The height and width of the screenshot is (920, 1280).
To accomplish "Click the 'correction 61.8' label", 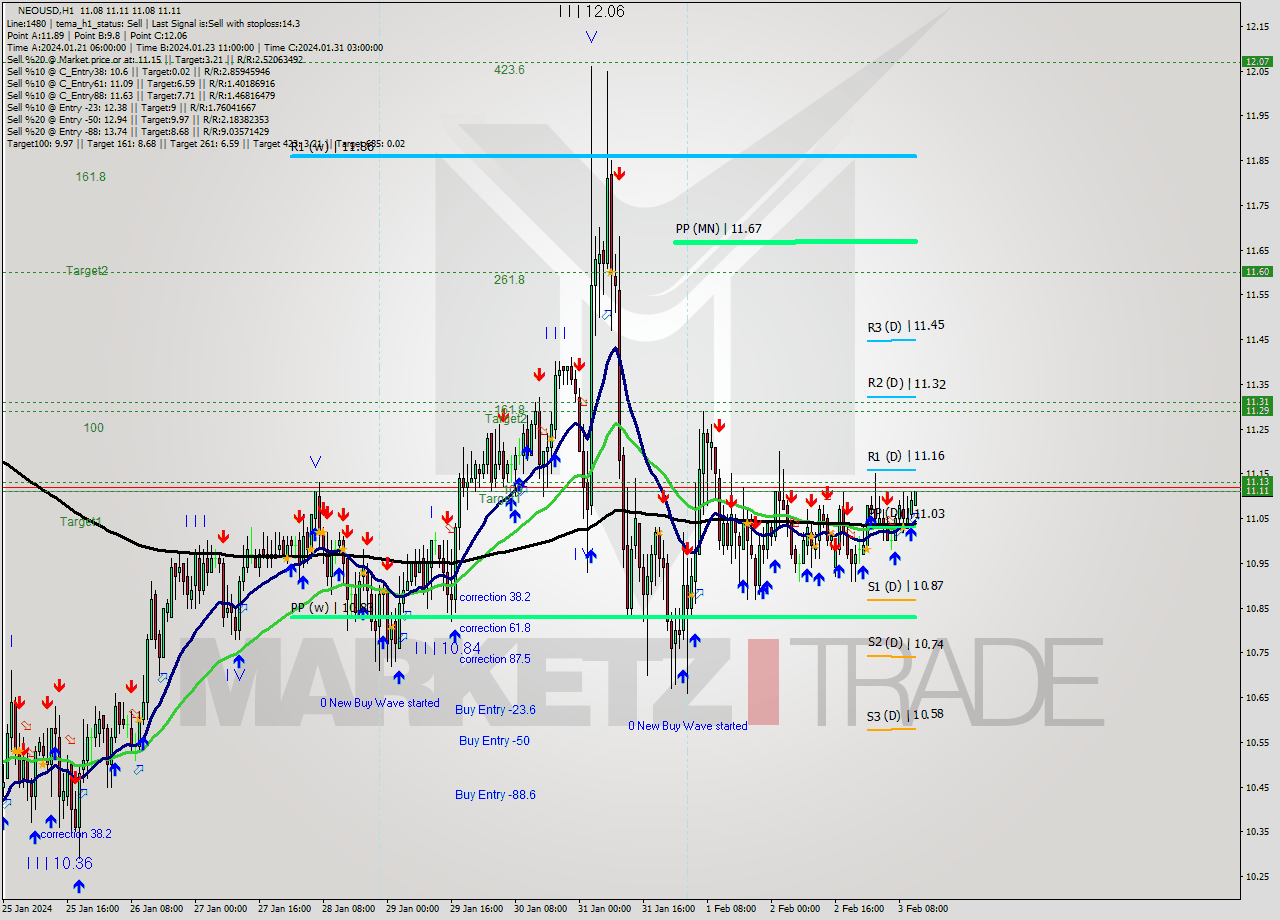I will point(495,628).
